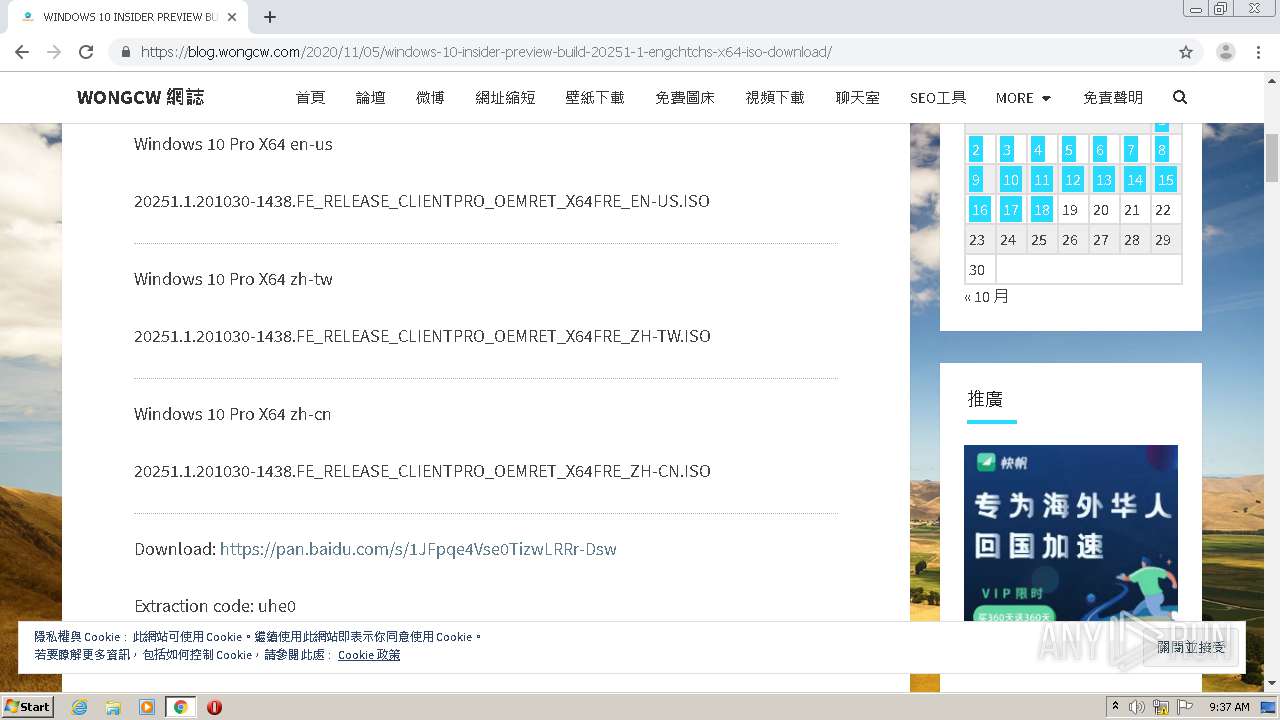Open 壁紙下載 wallpaper downloads
Image resolution: width=1280 pixels, height=720 pixels.
coord(595,98)
